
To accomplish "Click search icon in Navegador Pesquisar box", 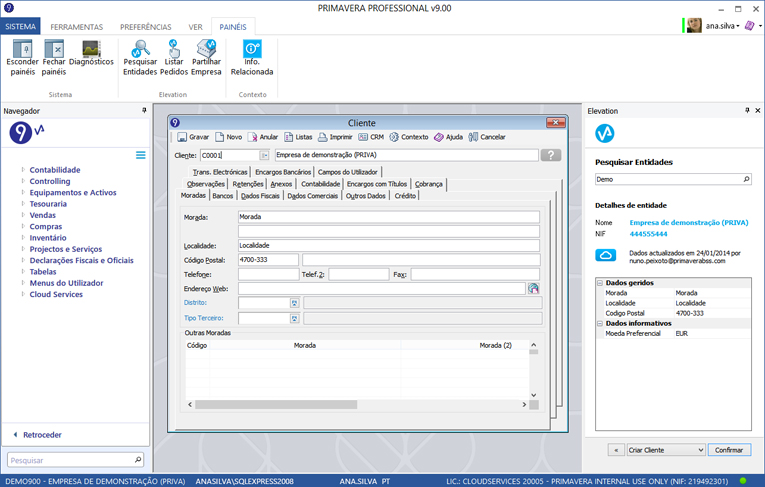I will point(138,460).
